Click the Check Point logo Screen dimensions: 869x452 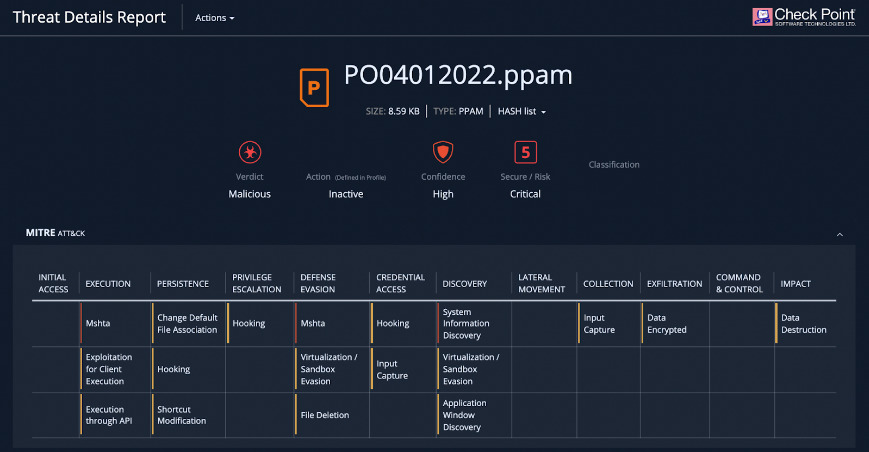(x=804, y=17)
